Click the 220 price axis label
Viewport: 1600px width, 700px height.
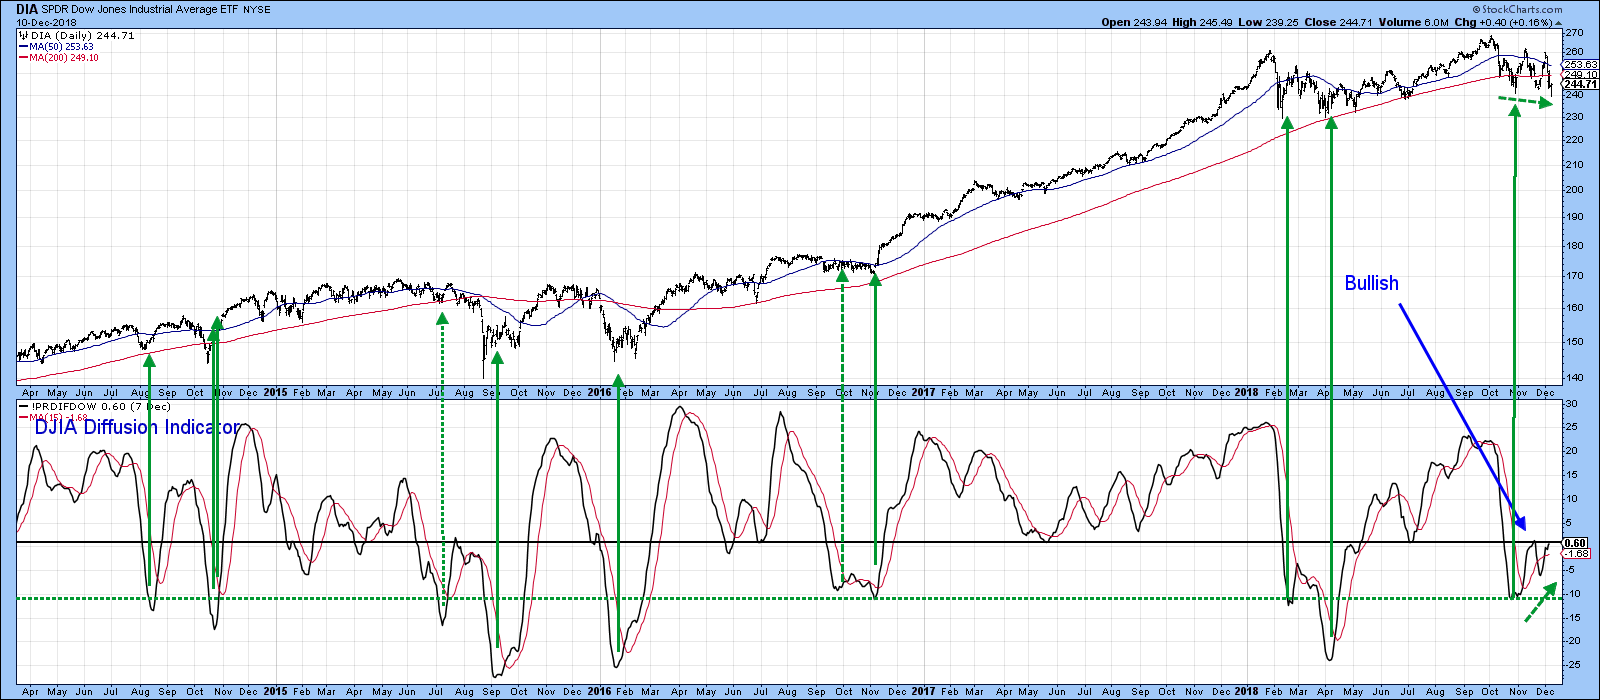coord(1573,139)
